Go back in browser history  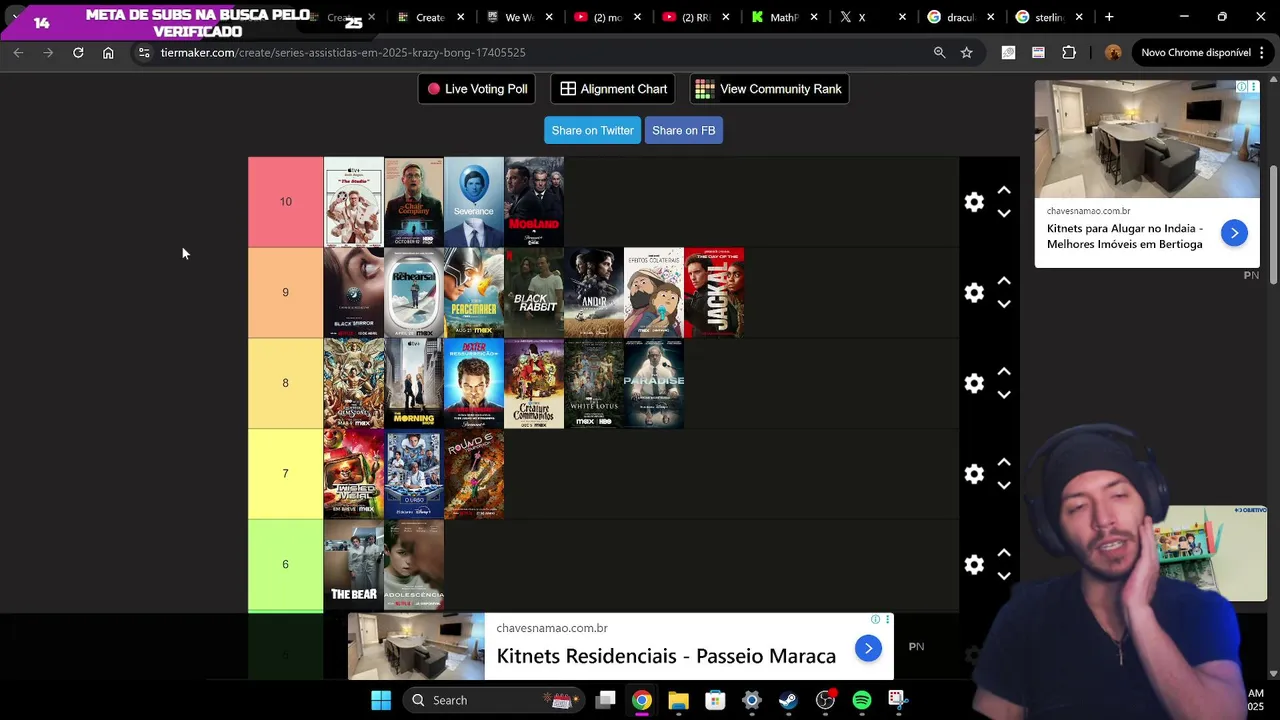[x=18, y=52]
